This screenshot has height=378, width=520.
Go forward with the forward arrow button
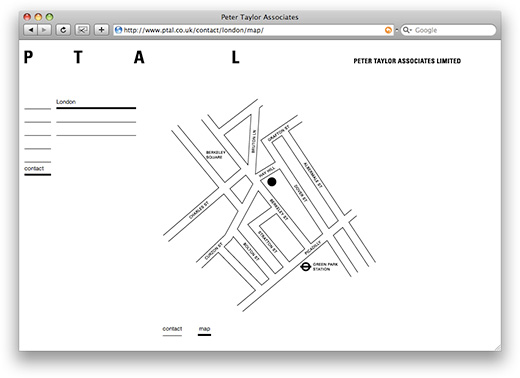pos(44,30)
